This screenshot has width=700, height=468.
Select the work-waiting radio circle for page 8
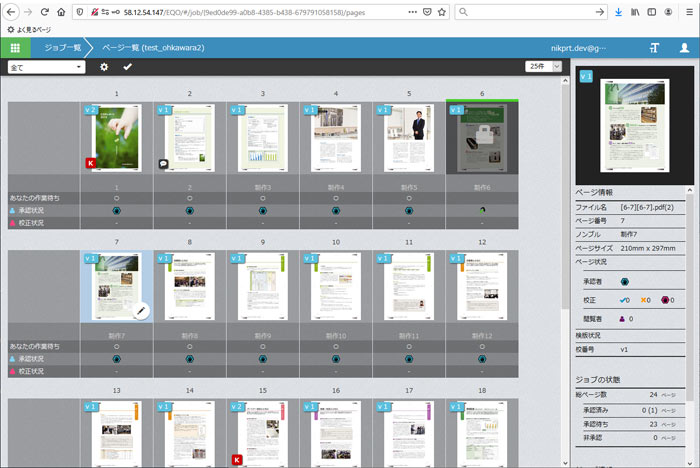(x=189, y=346)
